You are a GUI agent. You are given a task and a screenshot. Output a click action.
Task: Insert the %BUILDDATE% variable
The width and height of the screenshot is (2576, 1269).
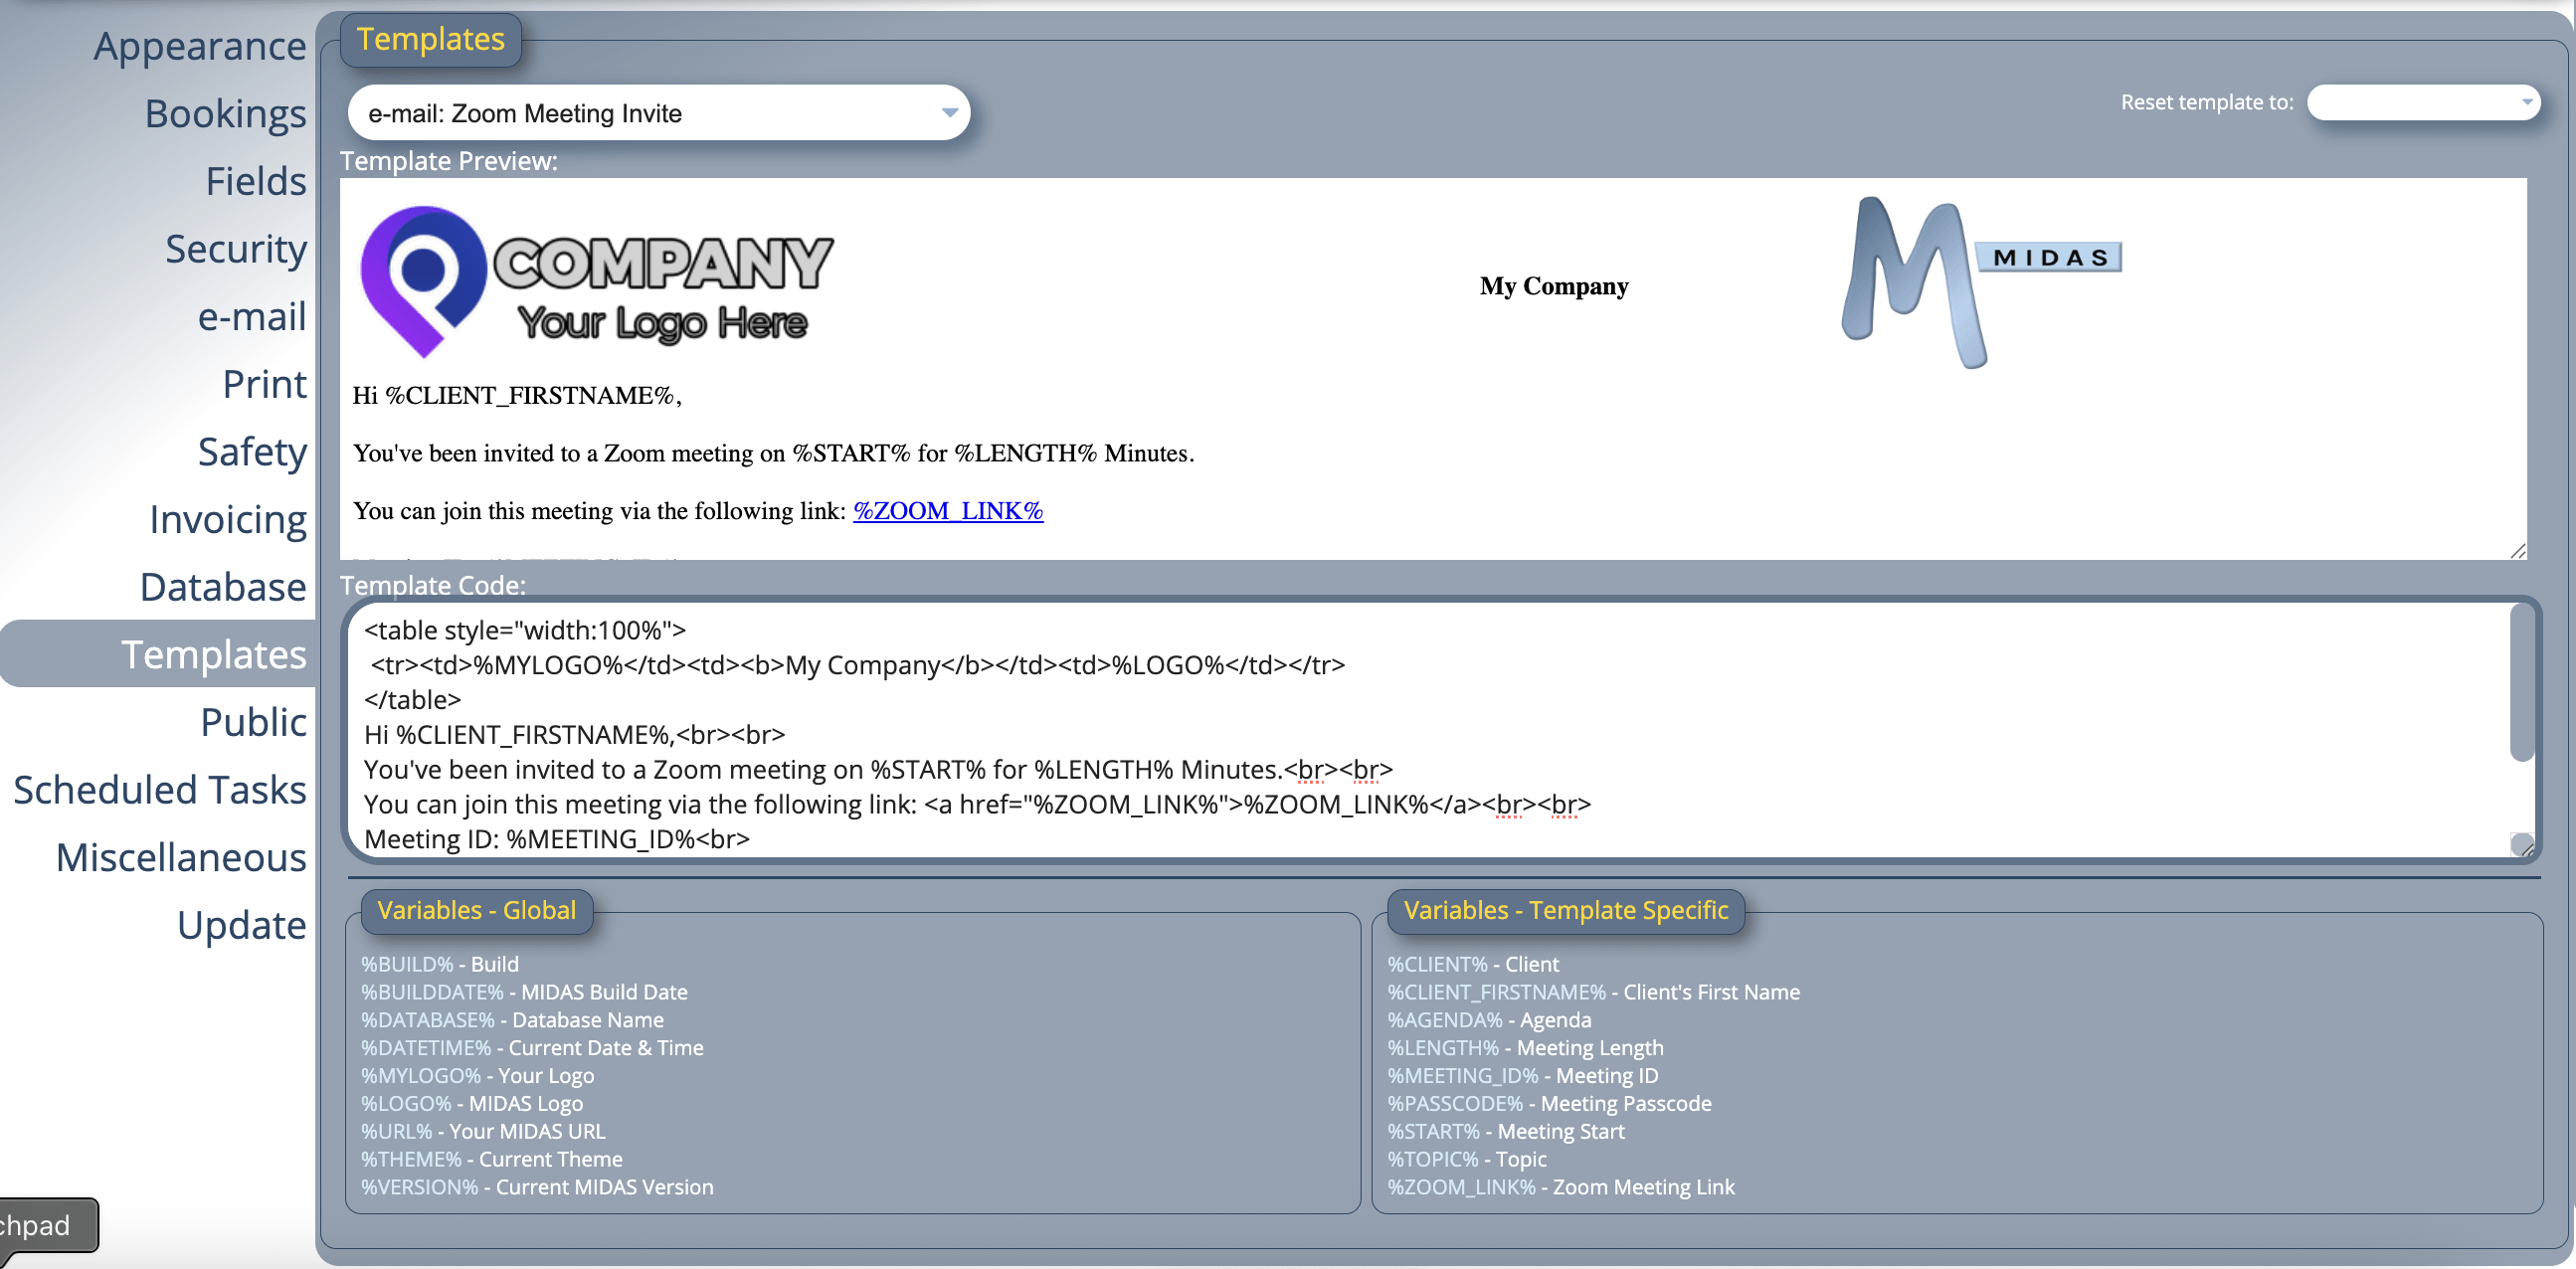click(432, 992)
